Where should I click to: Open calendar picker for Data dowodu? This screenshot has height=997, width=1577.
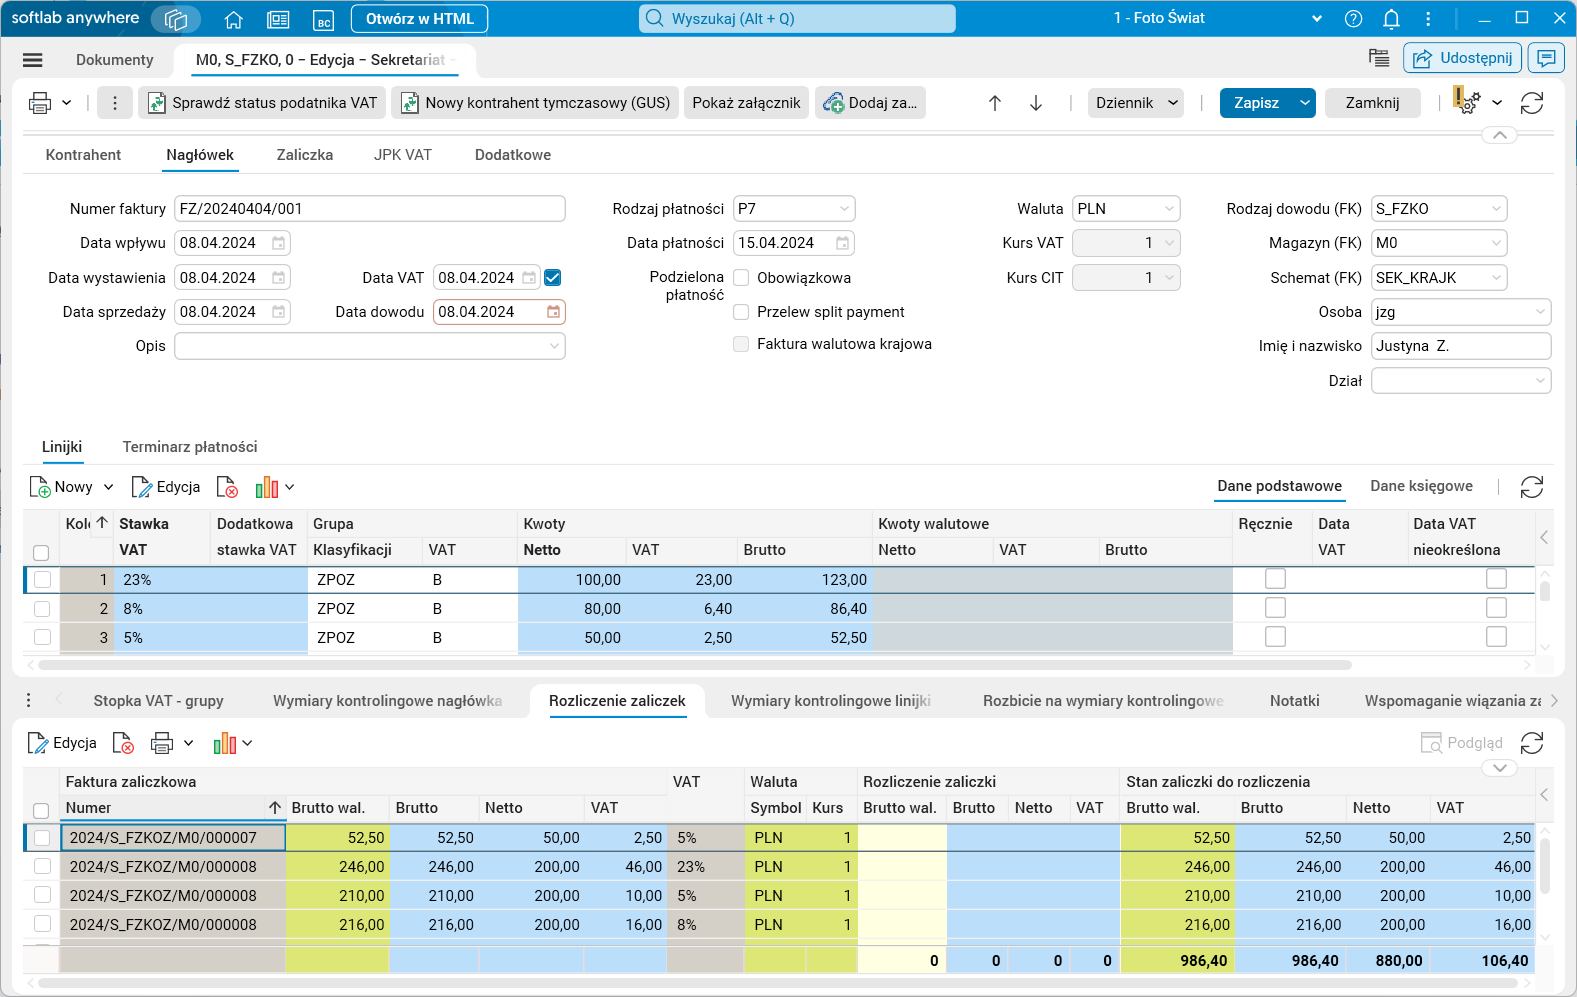pos(553,312)
